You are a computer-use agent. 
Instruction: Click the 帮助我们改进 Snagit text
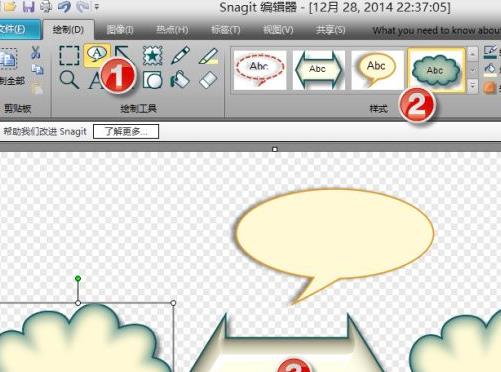[x=45, y=132]
